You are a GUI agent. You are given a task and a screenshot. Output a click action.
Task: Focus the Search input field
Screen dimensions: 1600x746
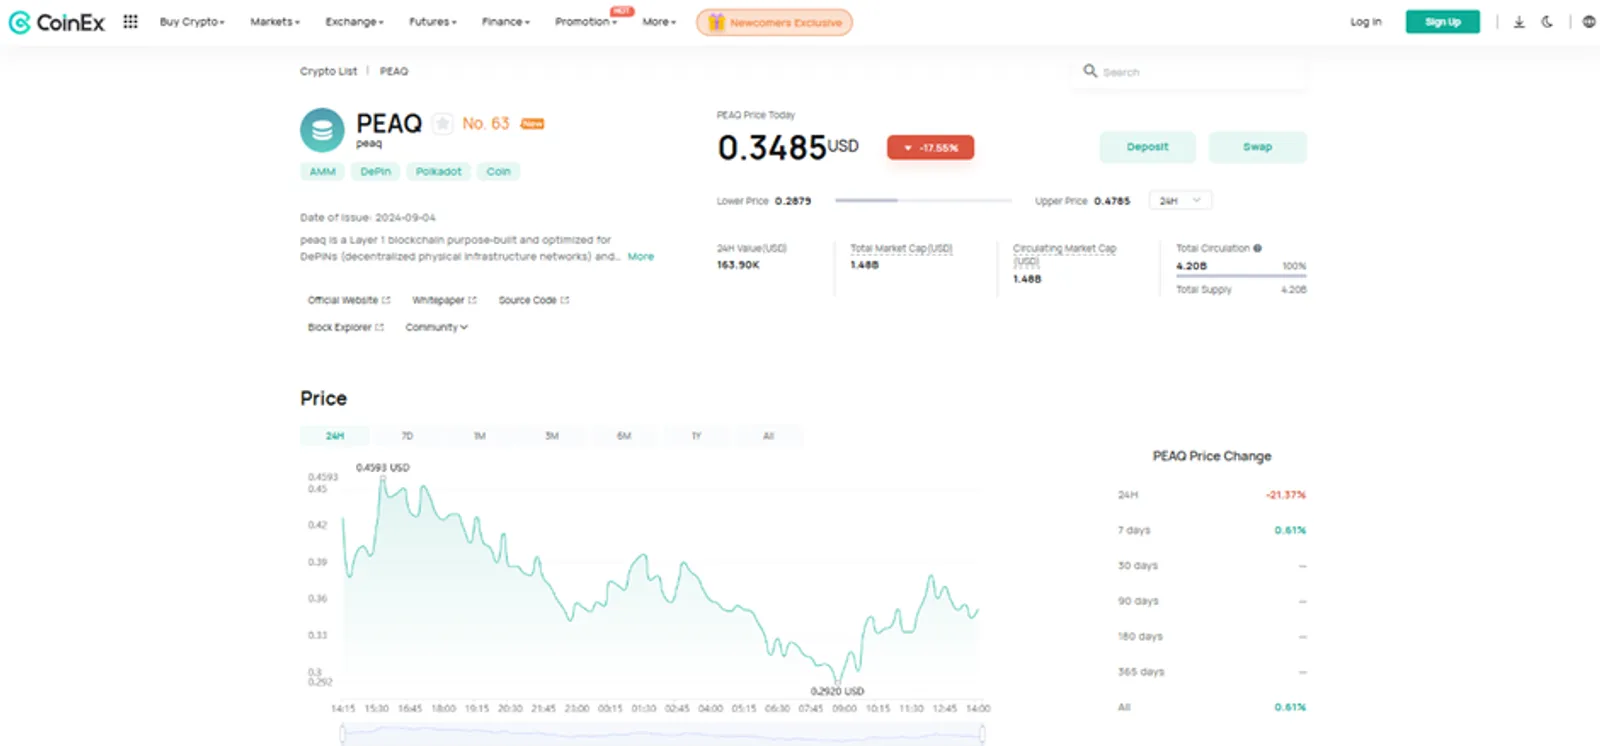(x=1190, y=72)
